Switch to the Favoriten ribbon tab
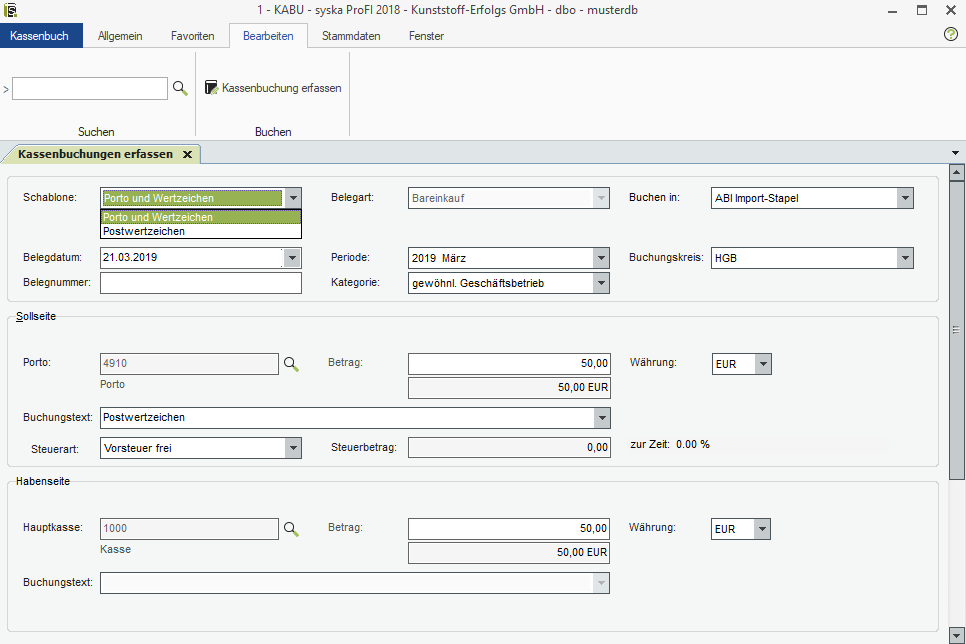966x644 pixels. point(193,36)
